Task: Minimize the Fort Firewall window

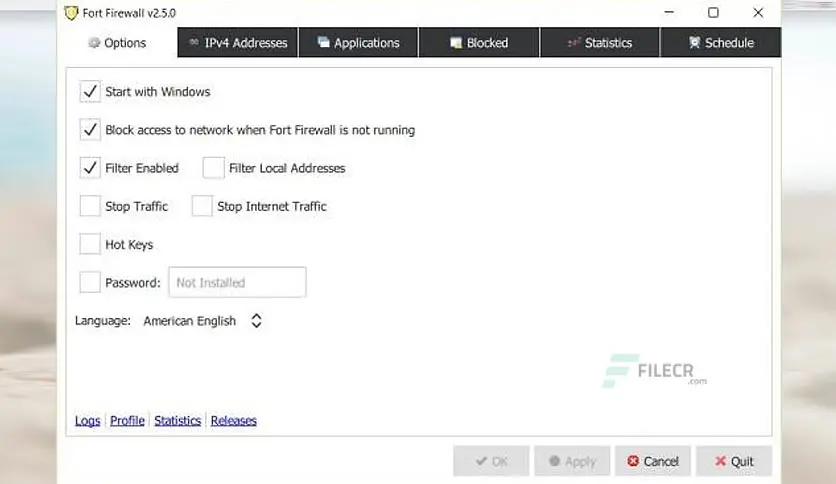Action: [669, 12]
